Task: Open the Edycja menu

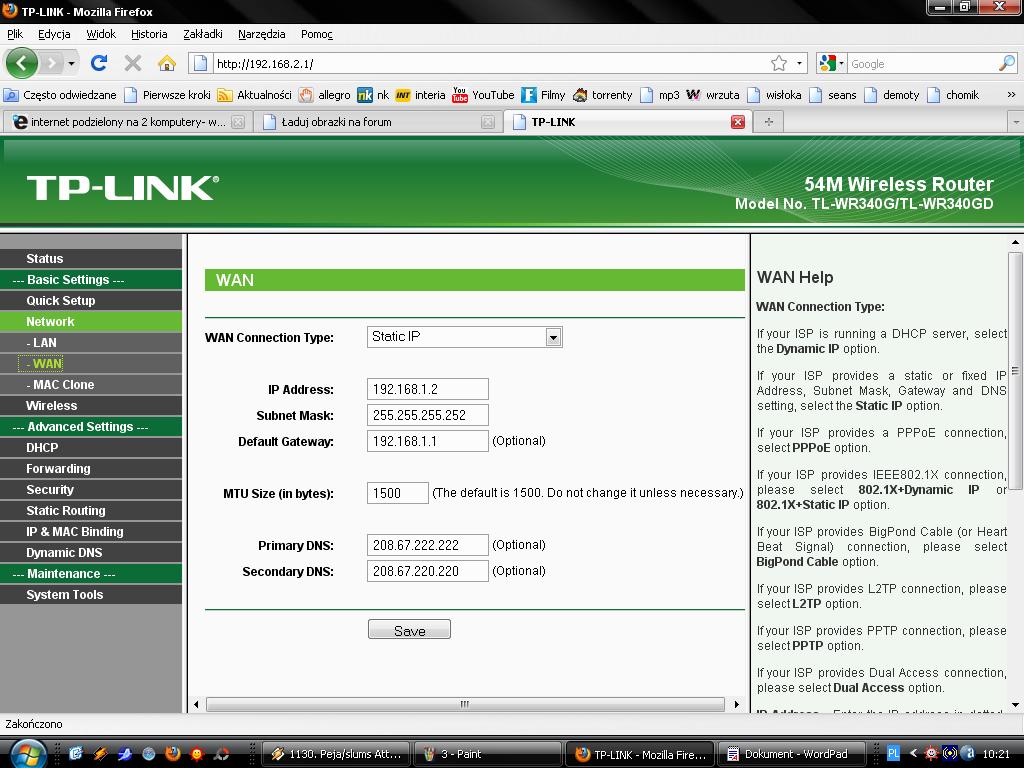Action: point(54,34)
